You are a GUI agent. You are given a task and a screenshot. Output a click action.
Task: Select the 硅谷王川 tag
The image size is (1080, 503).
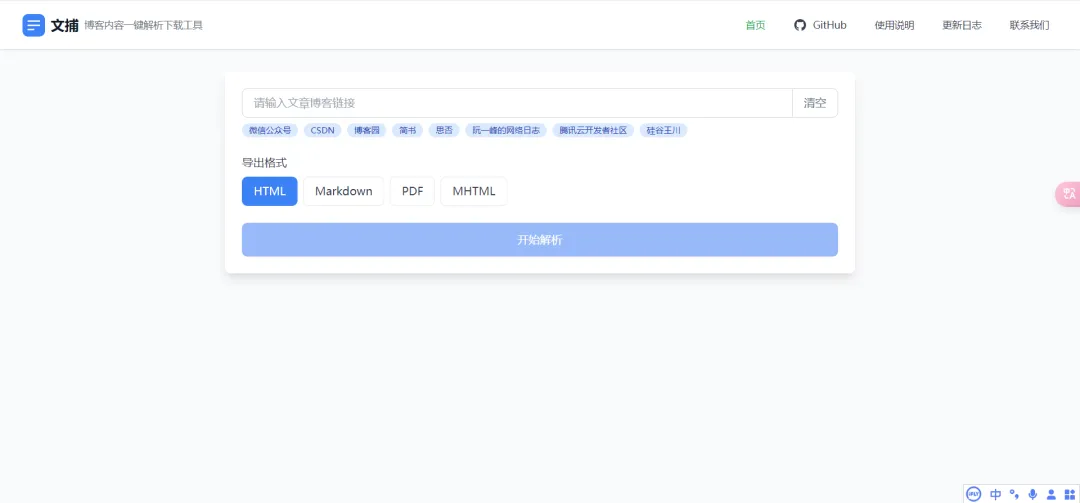(663, 130)
